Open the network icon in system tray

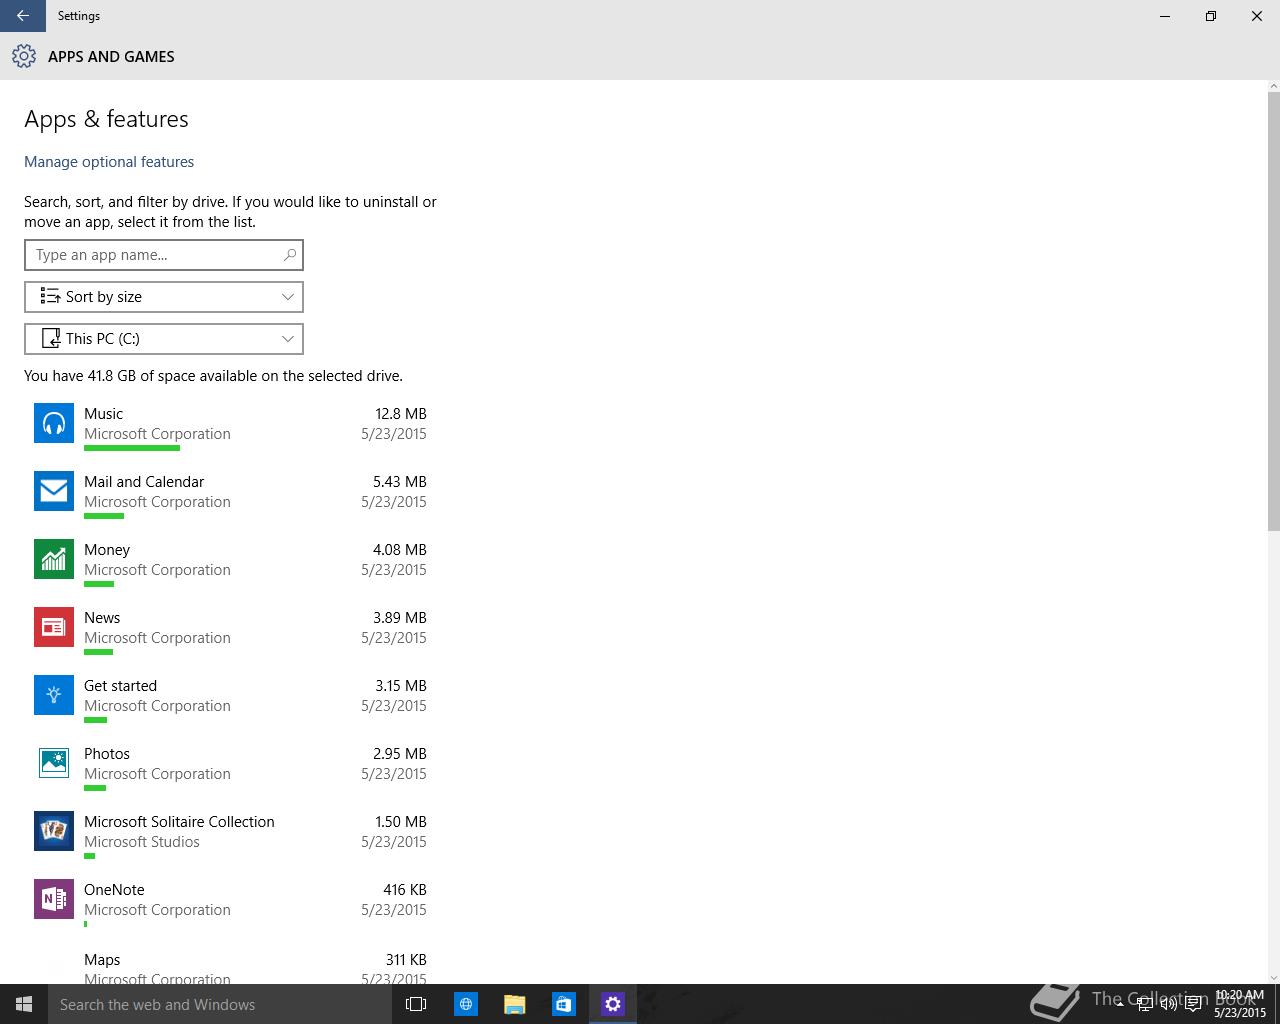coord(1145,1005)
